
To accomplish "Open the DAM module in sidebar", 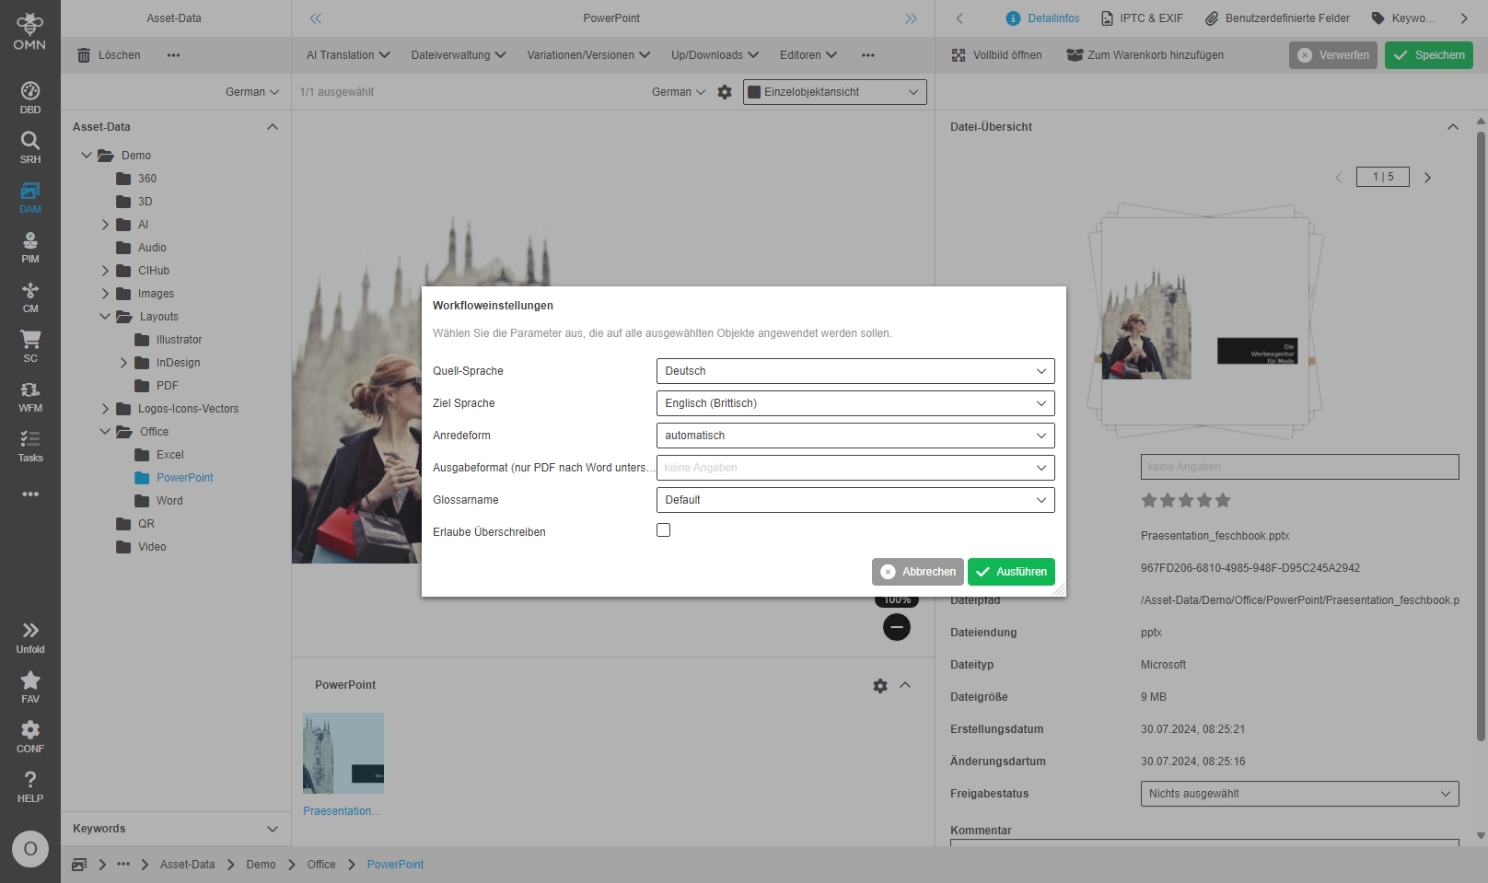I will 30,197.
